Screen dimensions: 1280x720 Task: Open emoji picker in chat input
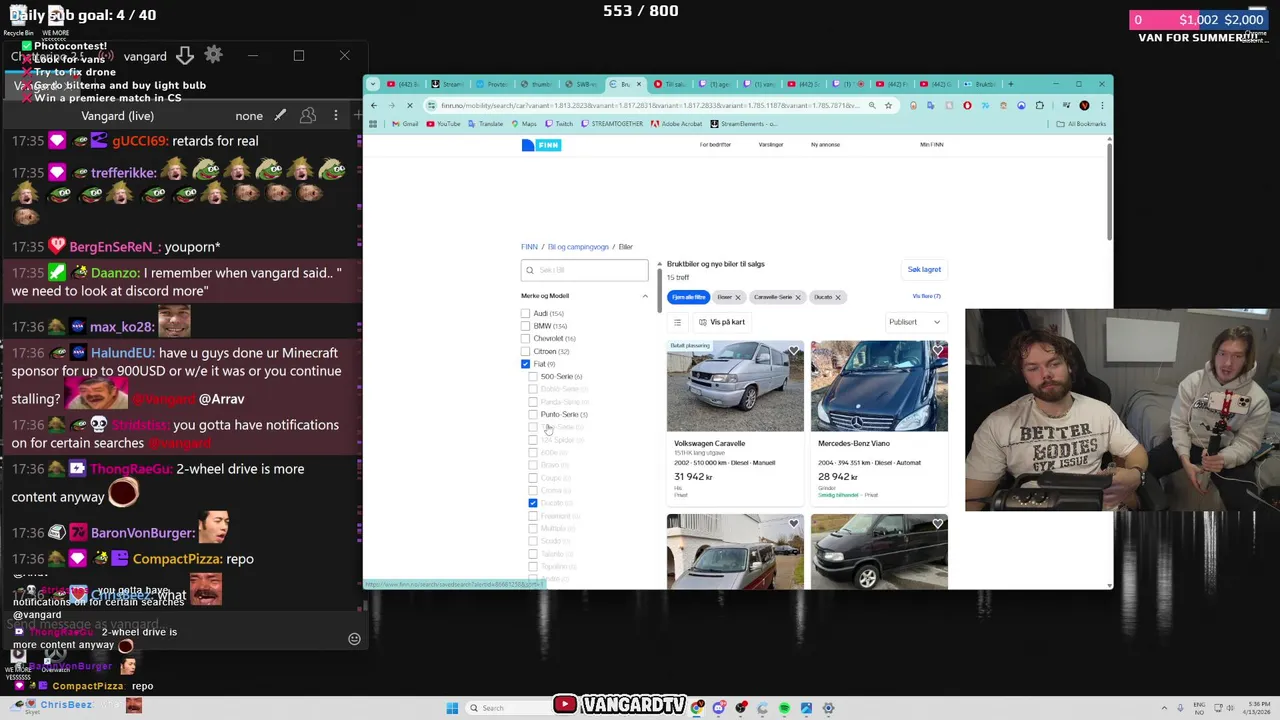tap(354, 639)
